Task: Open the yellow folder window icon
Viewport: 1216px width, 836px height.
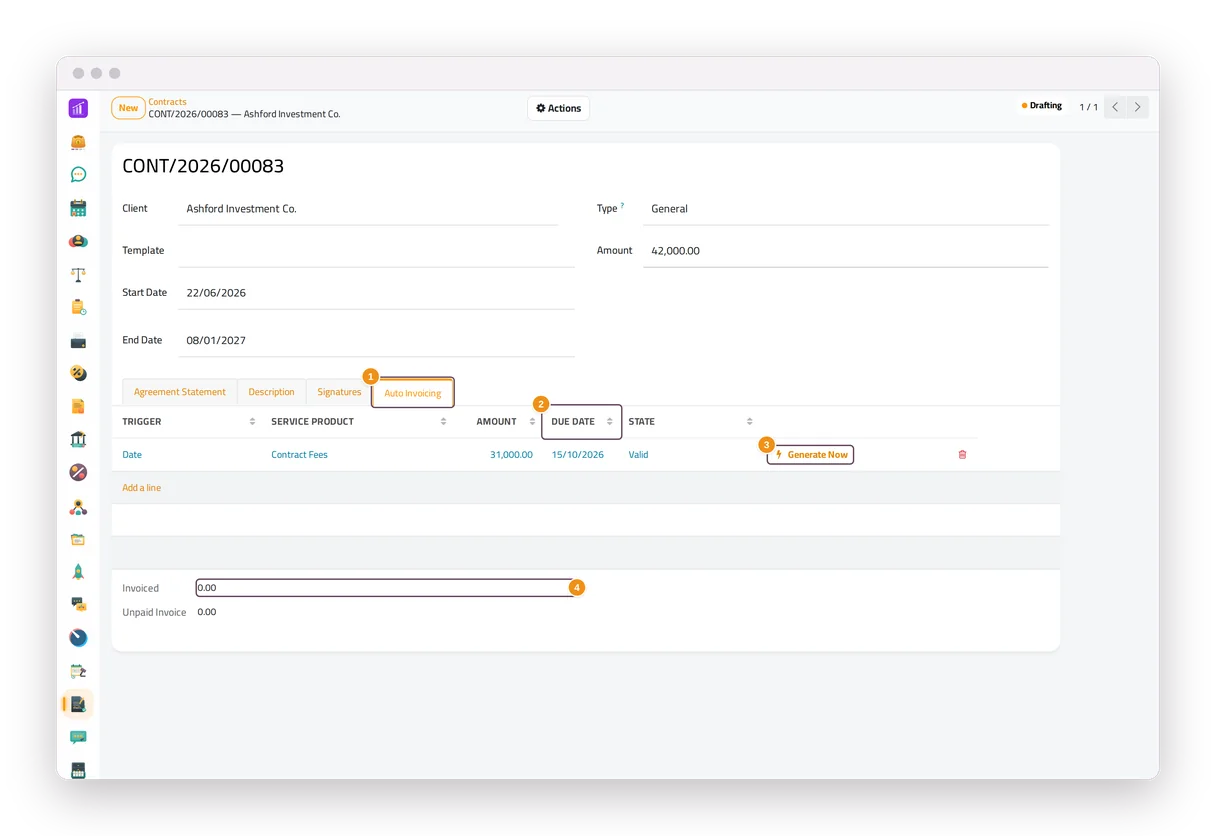Action: (78, 539)
